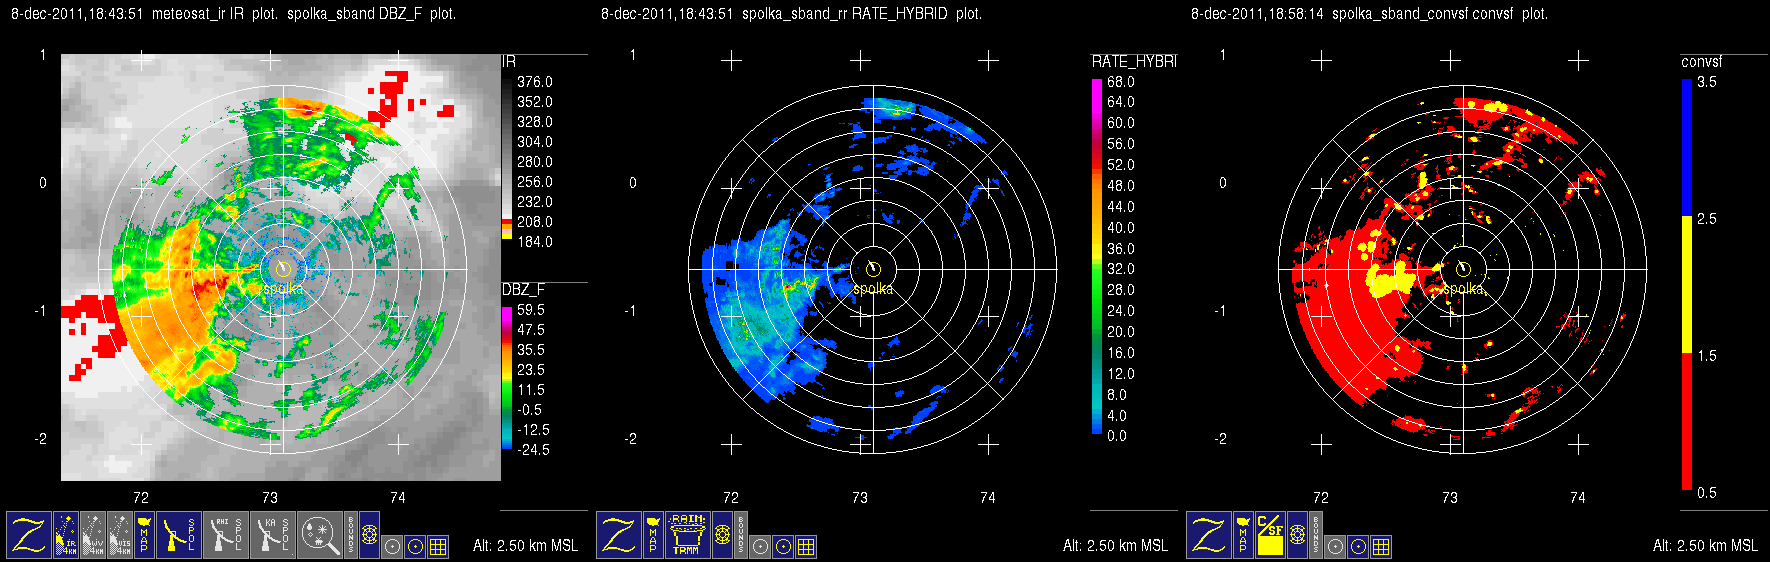Screen dimensions: 1770x562
Task: Click the '376.0' value on IR legend
Action: (535, 82)
